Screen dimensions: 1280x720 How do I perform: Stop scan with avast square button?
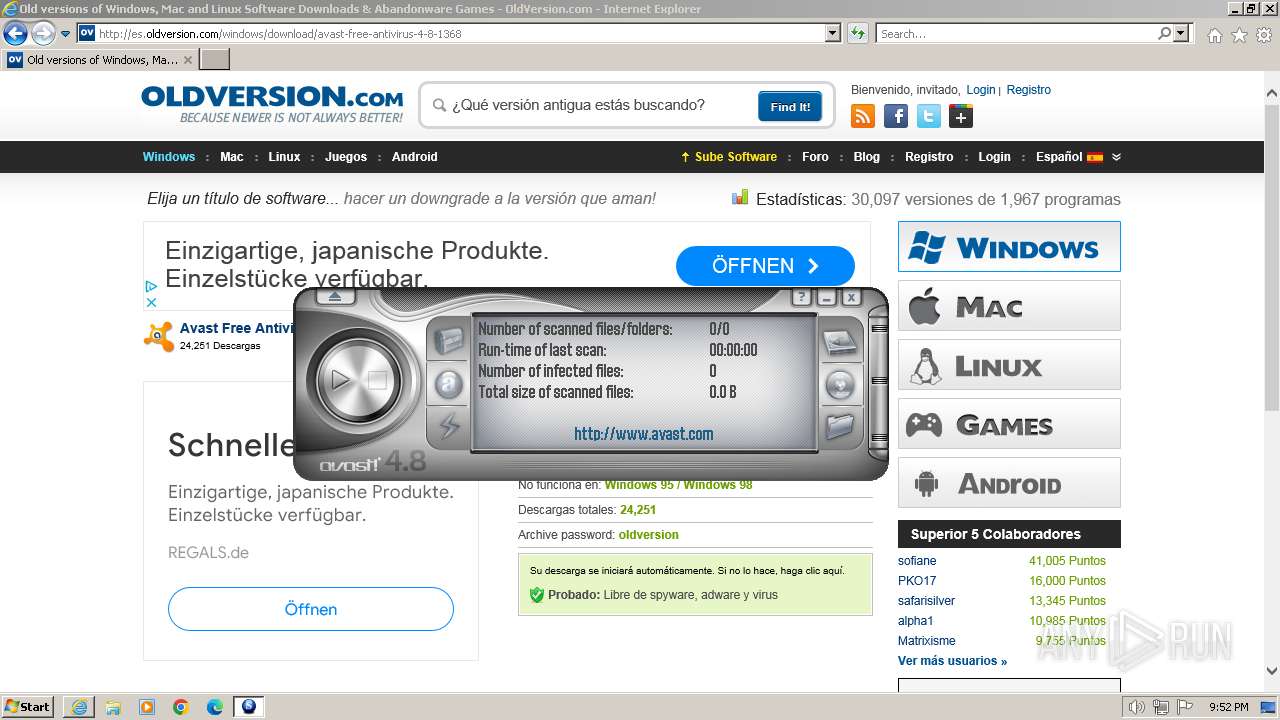(x=377, y=380)
